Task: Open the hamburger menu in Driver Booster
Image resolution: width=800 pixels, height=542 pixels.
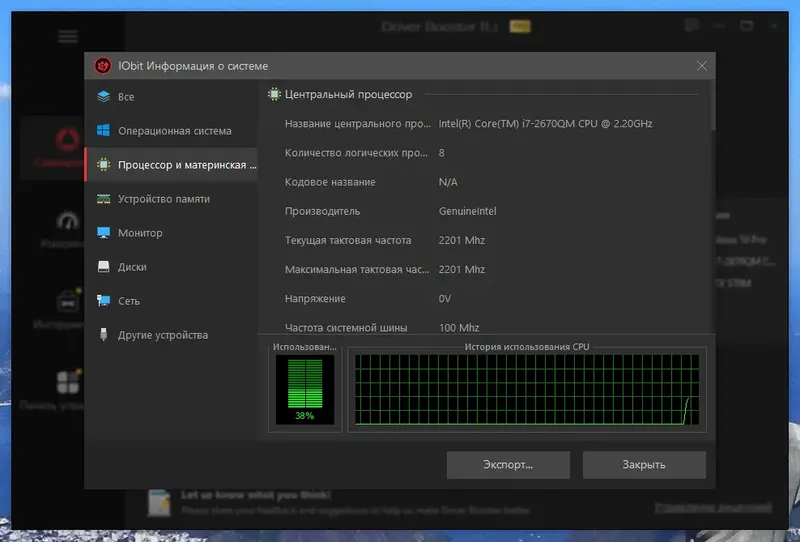Action: (68, 37)
